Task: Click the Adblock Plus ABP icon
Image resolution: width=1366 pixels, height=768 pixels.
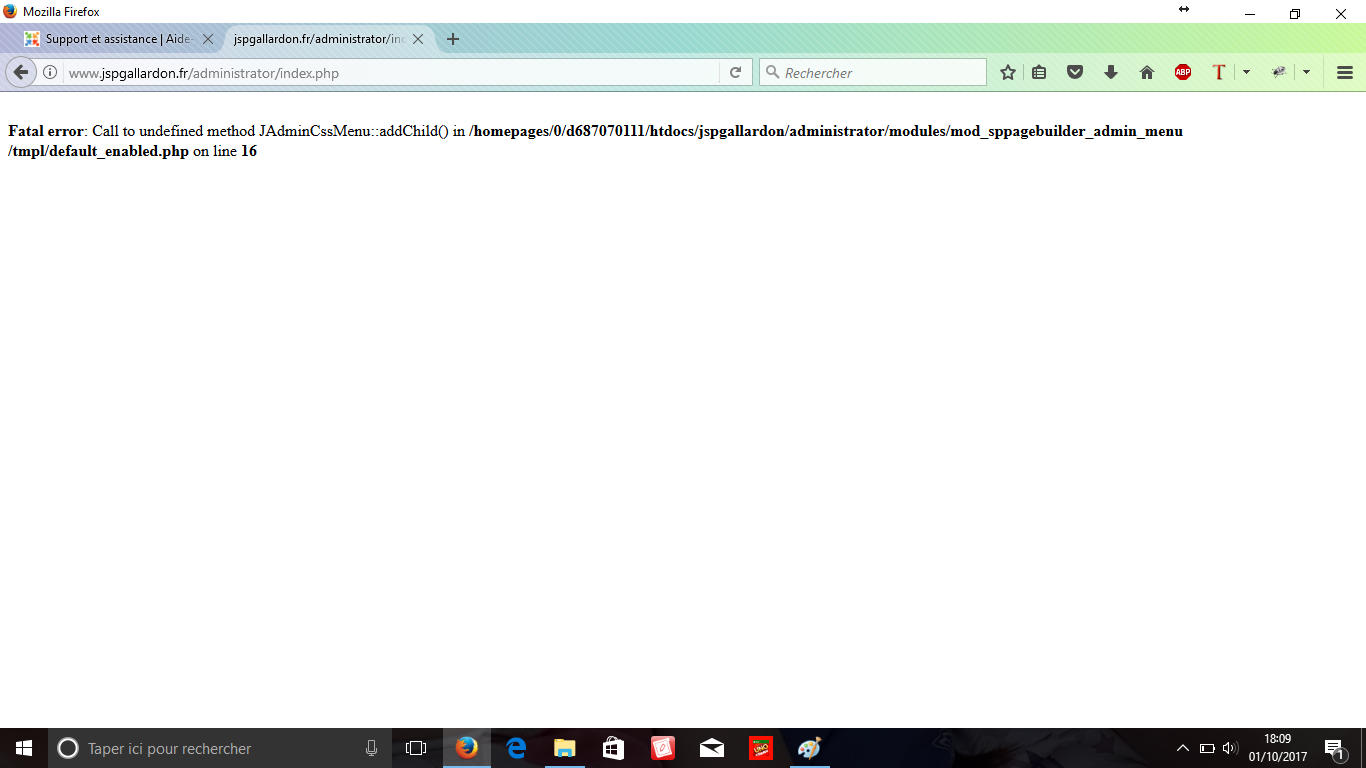Action: (1183, 72)
